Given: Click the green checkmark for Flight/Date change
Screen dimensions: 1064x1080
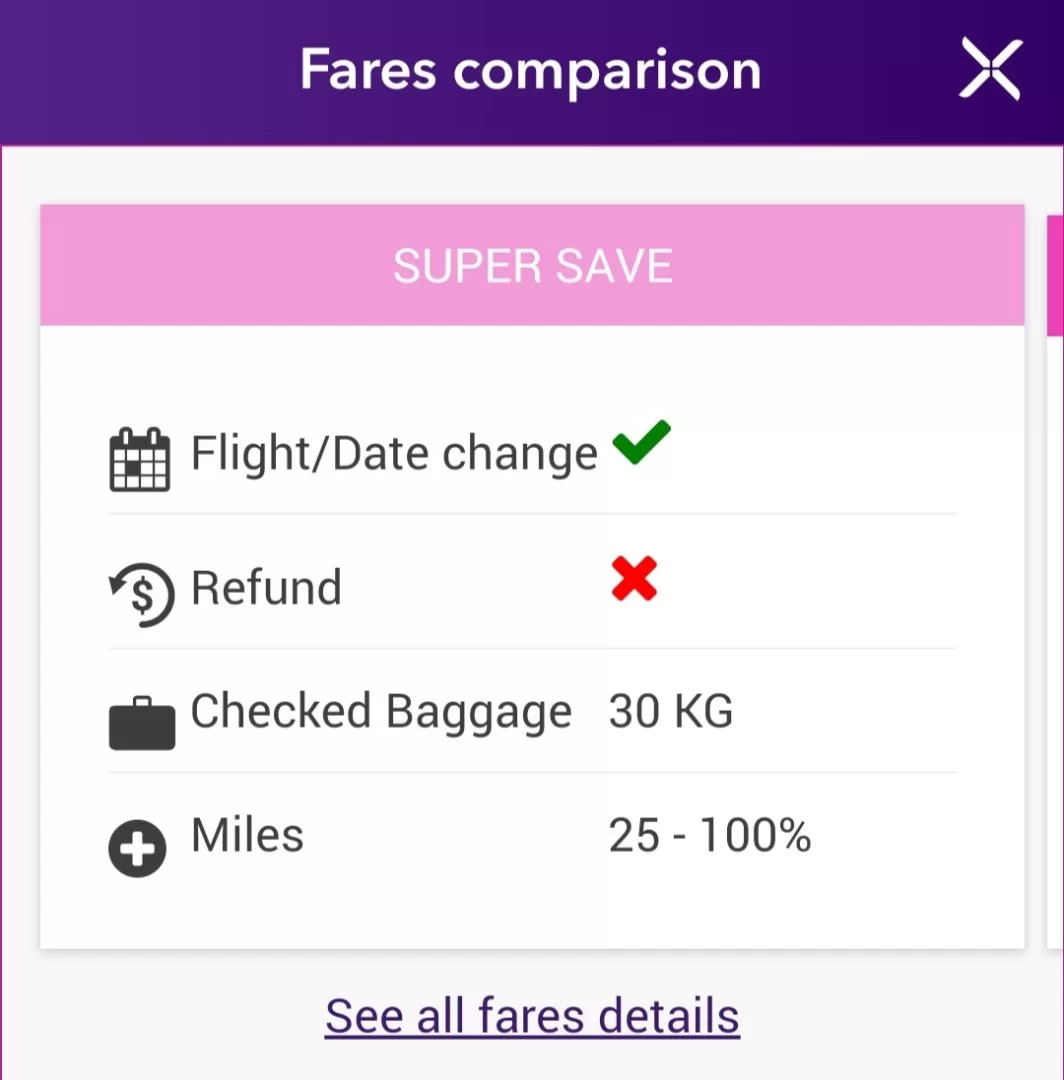Looking at the screenshot, I should click(x=641, y=443).
